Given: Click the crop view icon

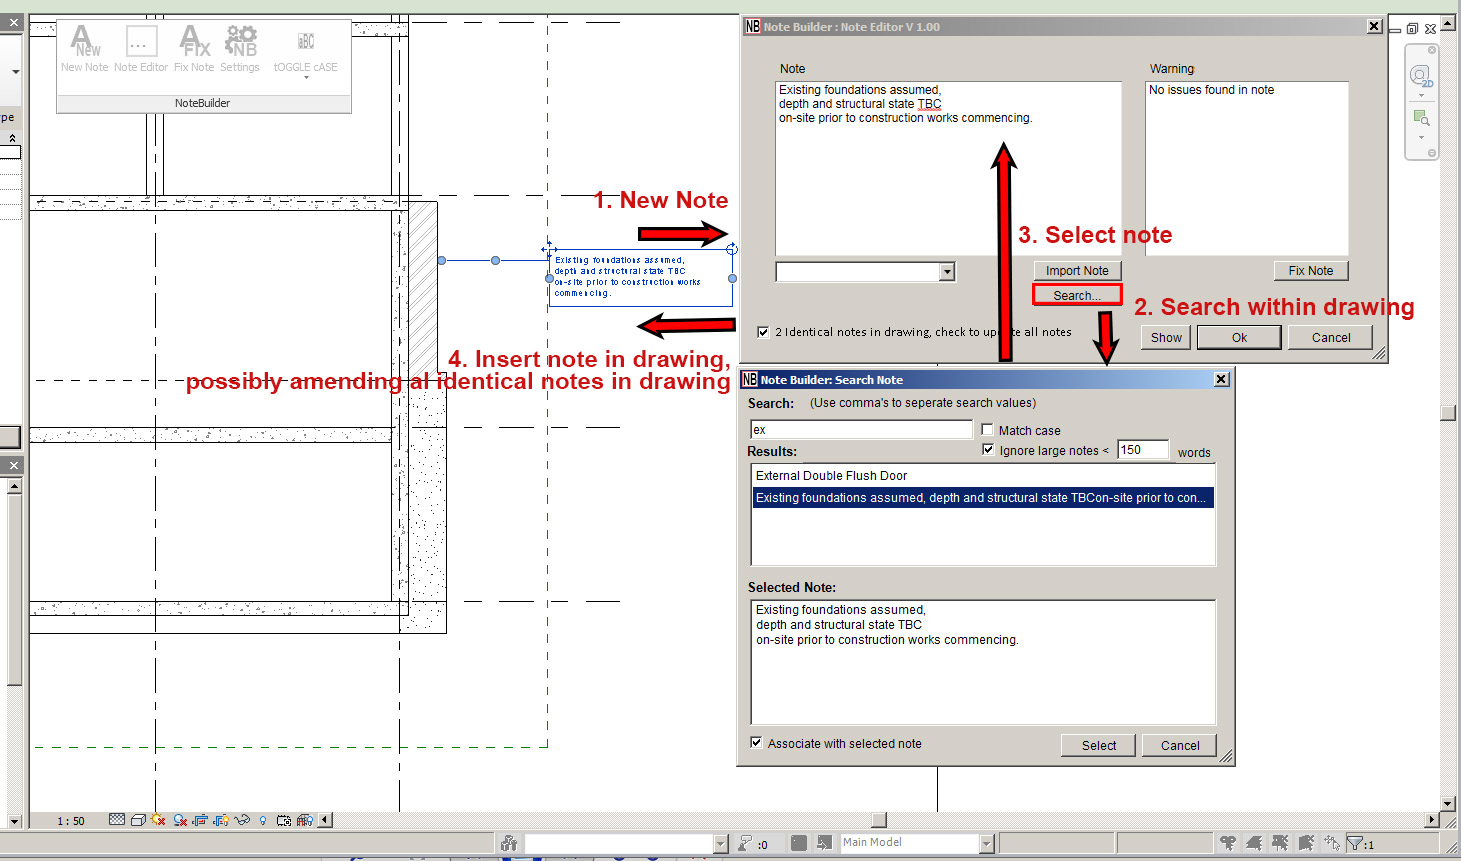Looking at the screenshot, I should pos(201,820).
